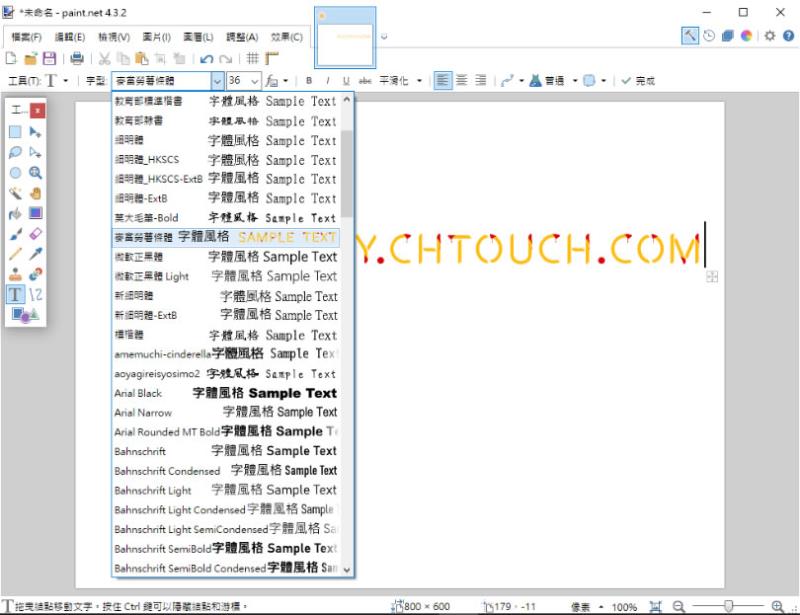Image resolution: width=800 pixels, height=615 pixels.
Task: Click the zoom slider in status bar
Action: pyautogui.click(x=729, y=606)
